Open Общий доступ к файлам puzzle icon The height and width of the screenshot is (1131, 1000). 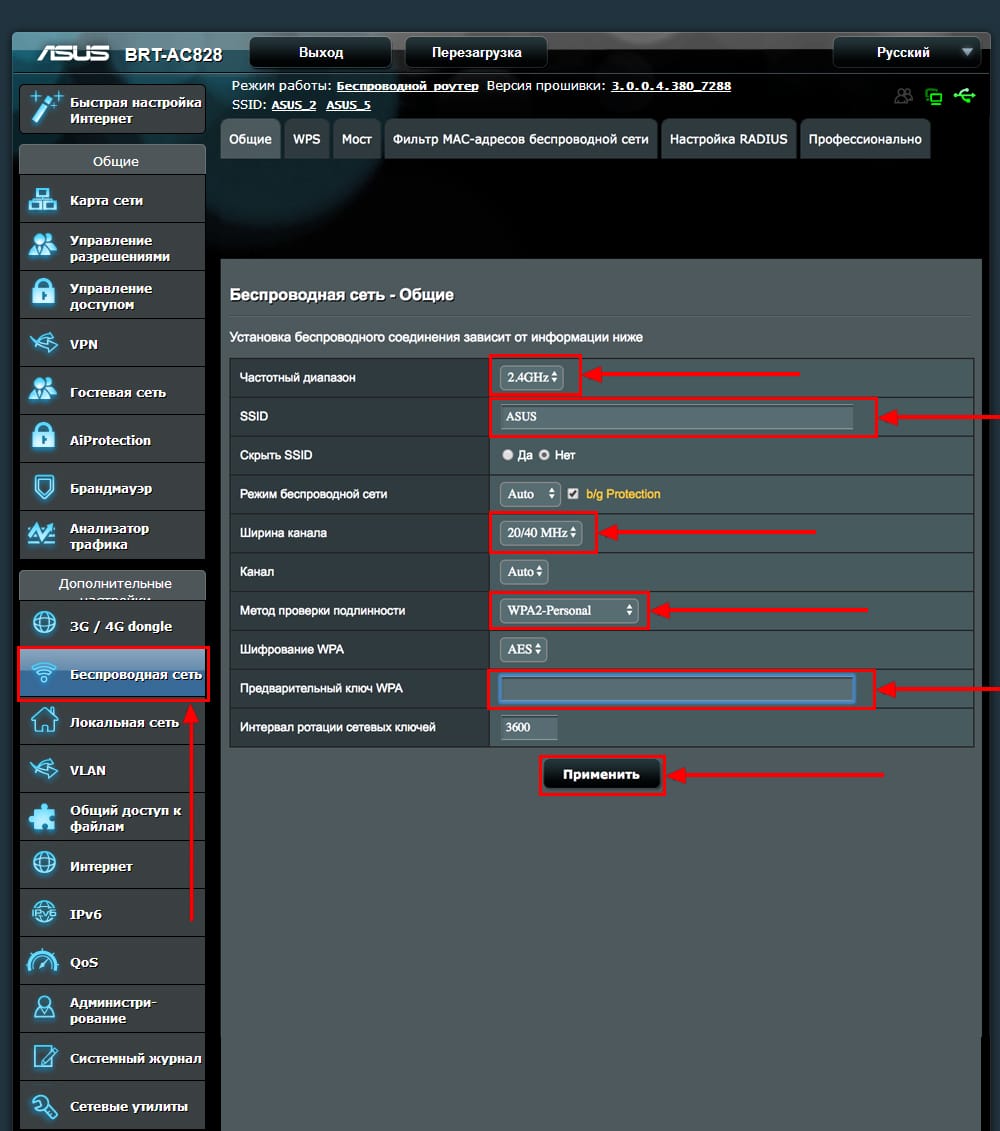(x=43, y=817)
